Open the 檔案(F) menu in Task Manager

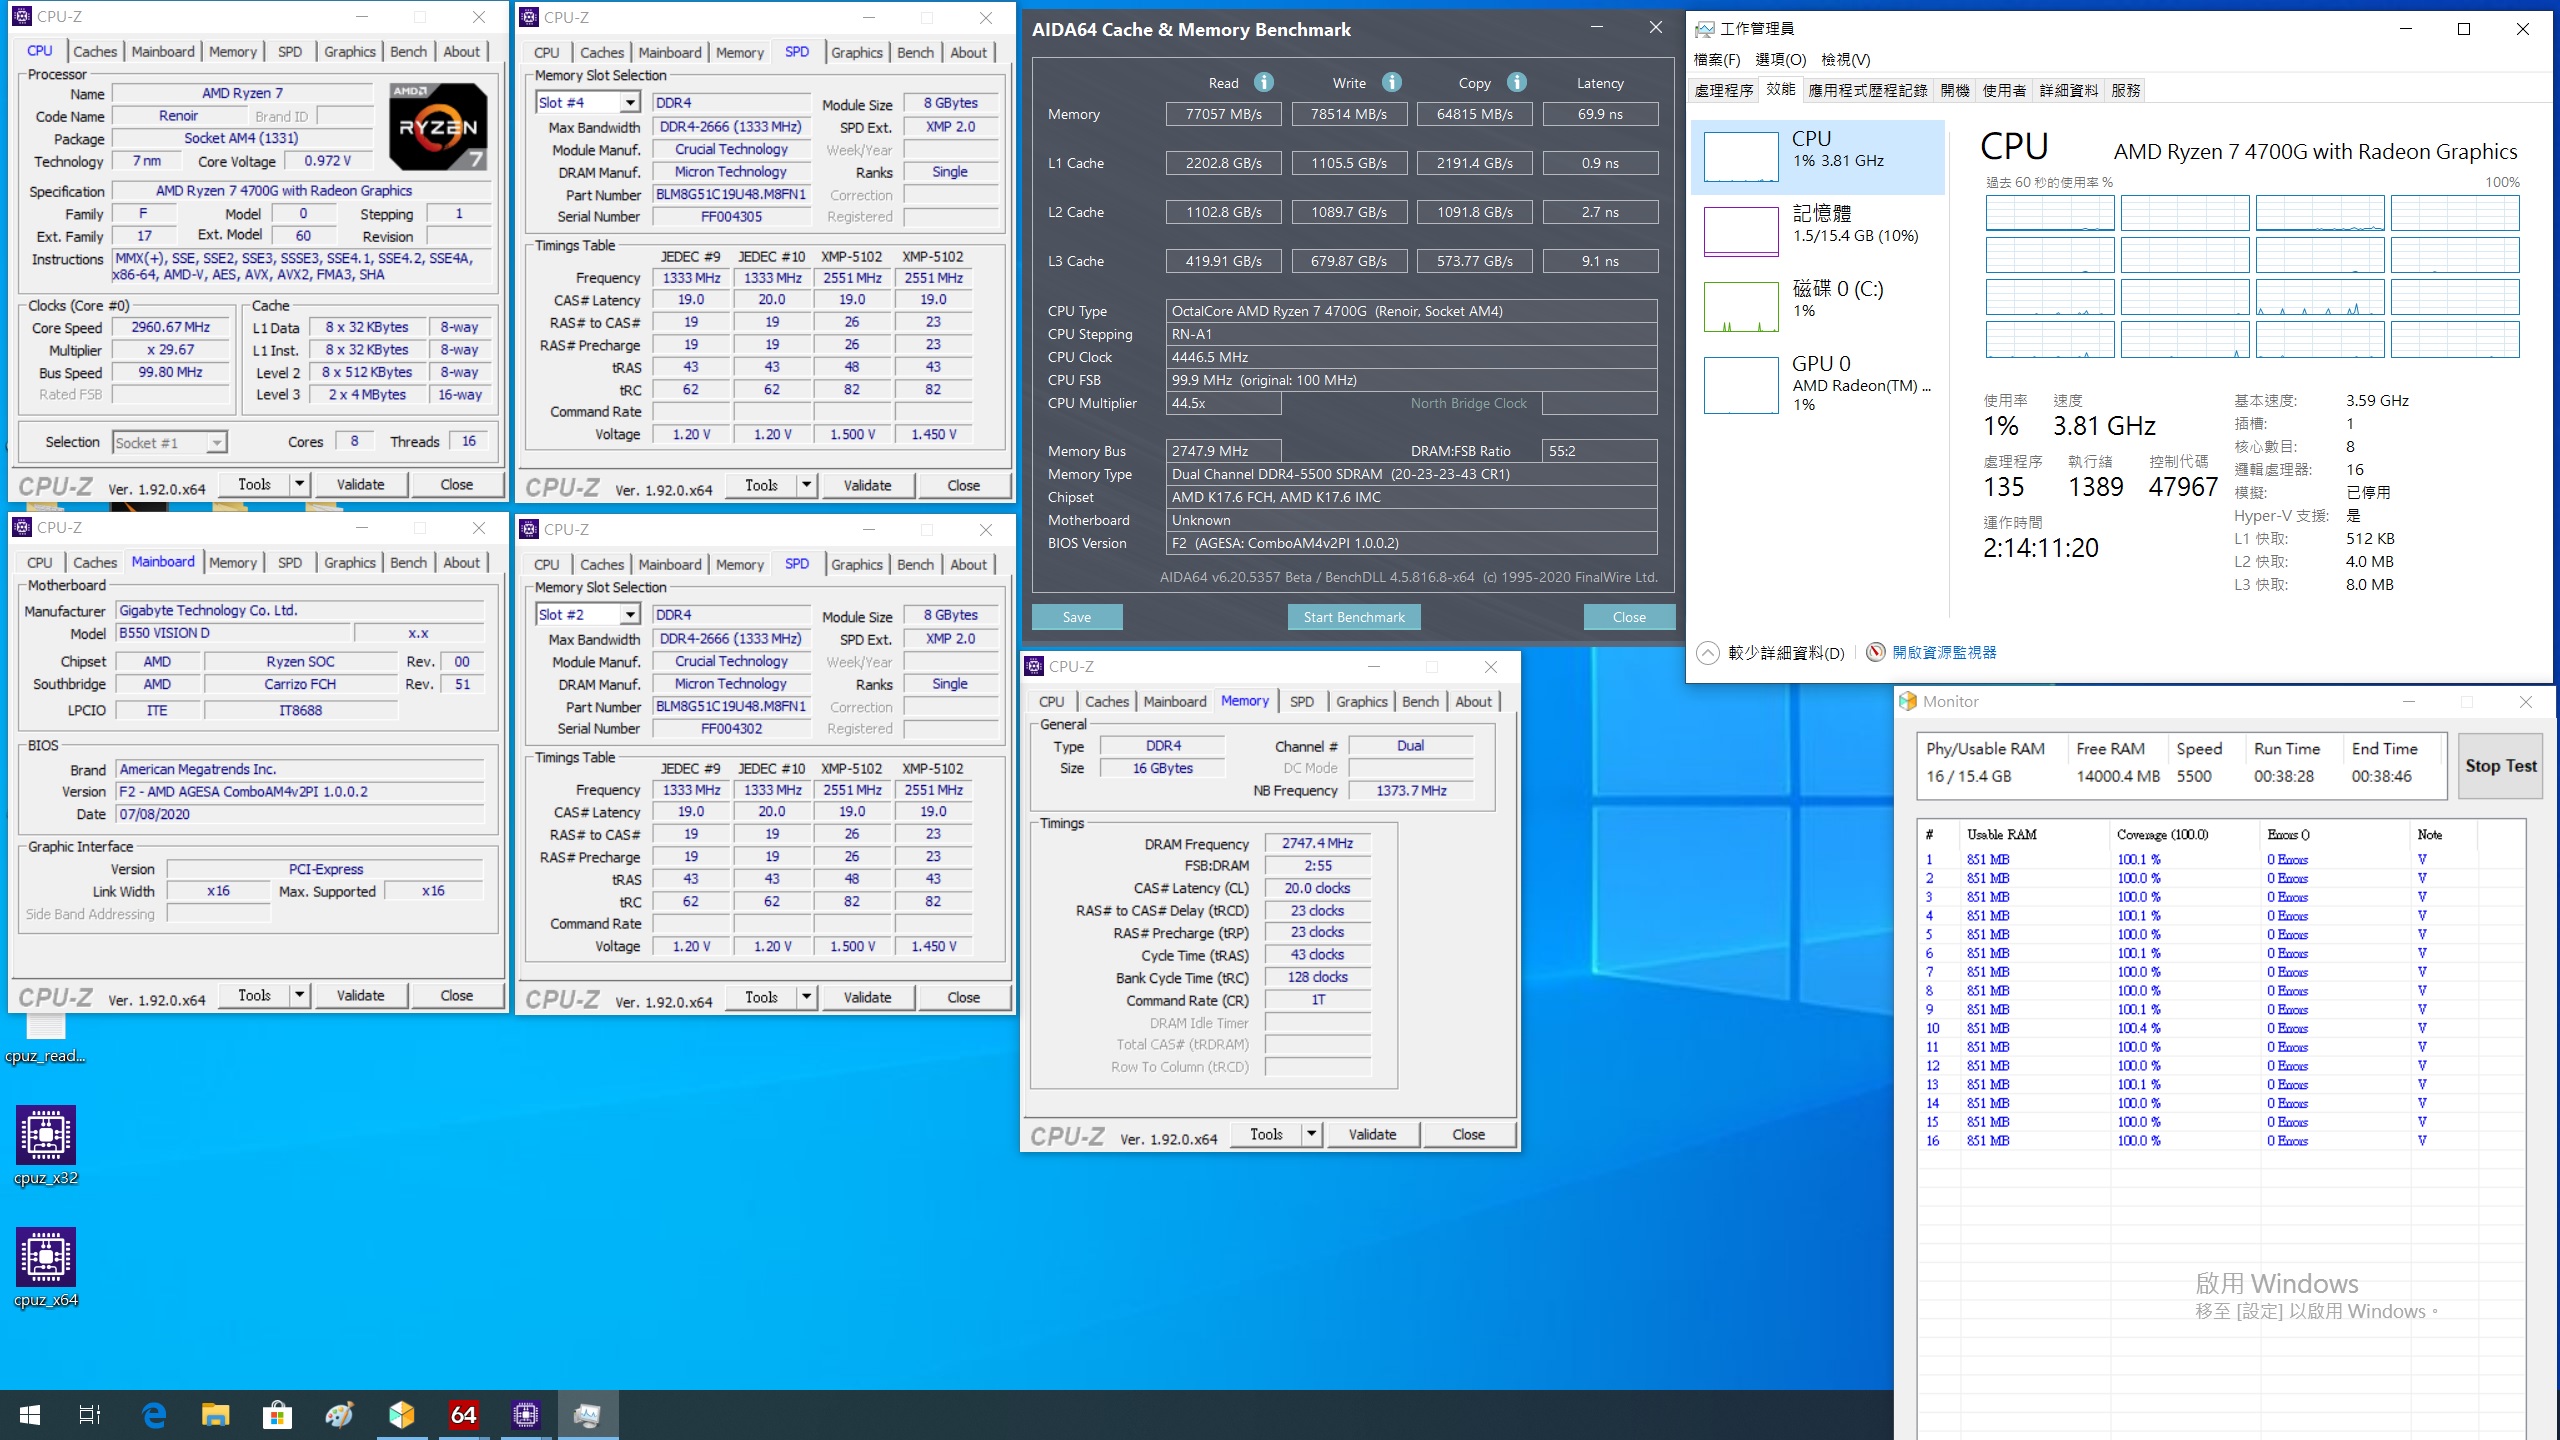1717,60
